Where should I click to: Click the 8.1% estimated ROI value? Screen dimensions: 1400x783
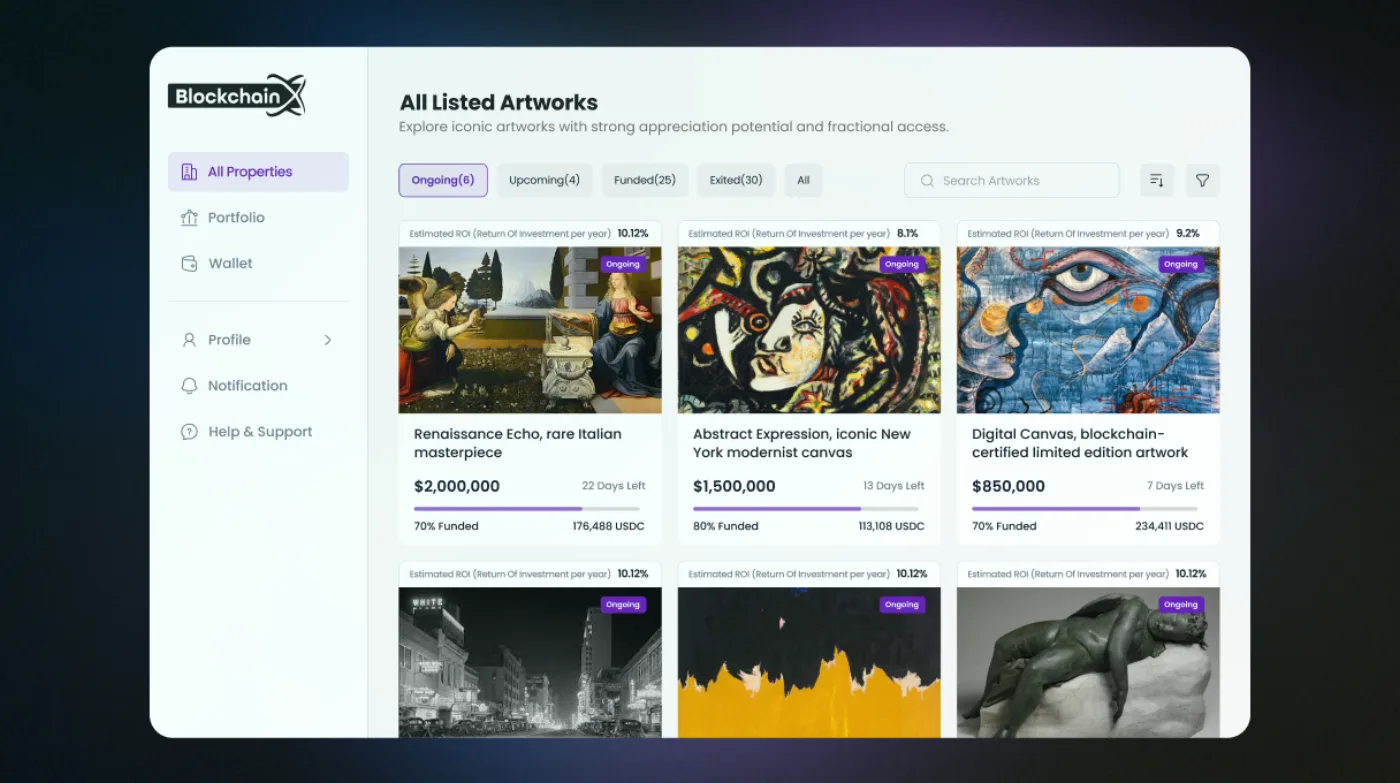tap(907, 233)
